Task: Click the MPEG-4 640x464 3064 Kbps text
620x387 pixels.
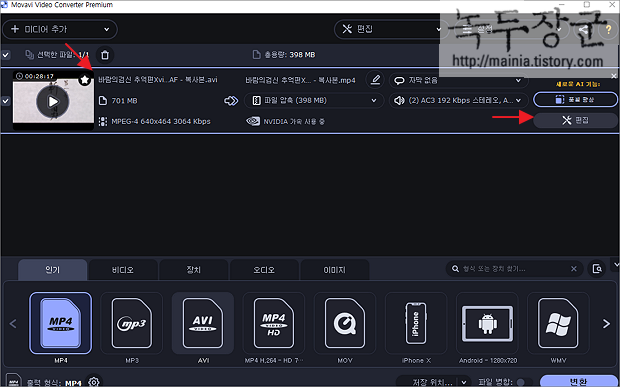Action: (161, 121)
